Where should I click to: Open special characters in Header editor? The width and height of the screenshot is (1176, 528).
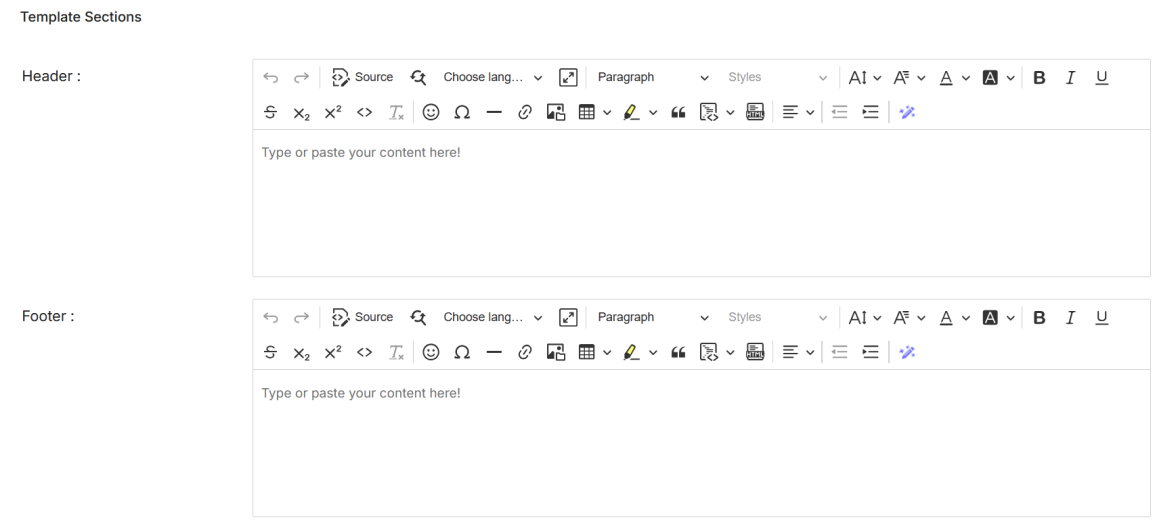click(462, 112)
